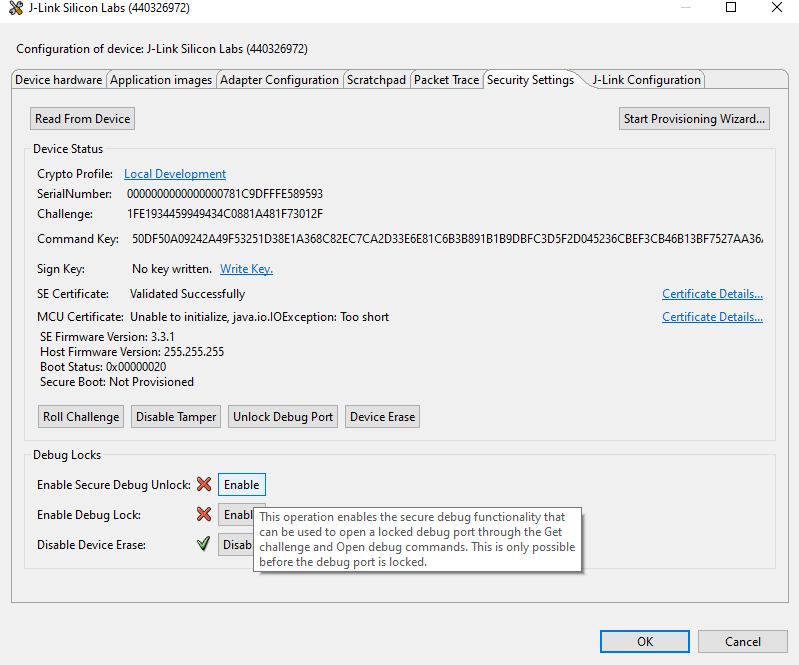This screenshot has width=799, height=665.
Task: Click the Device Erase button
Action: click(383, 417)
